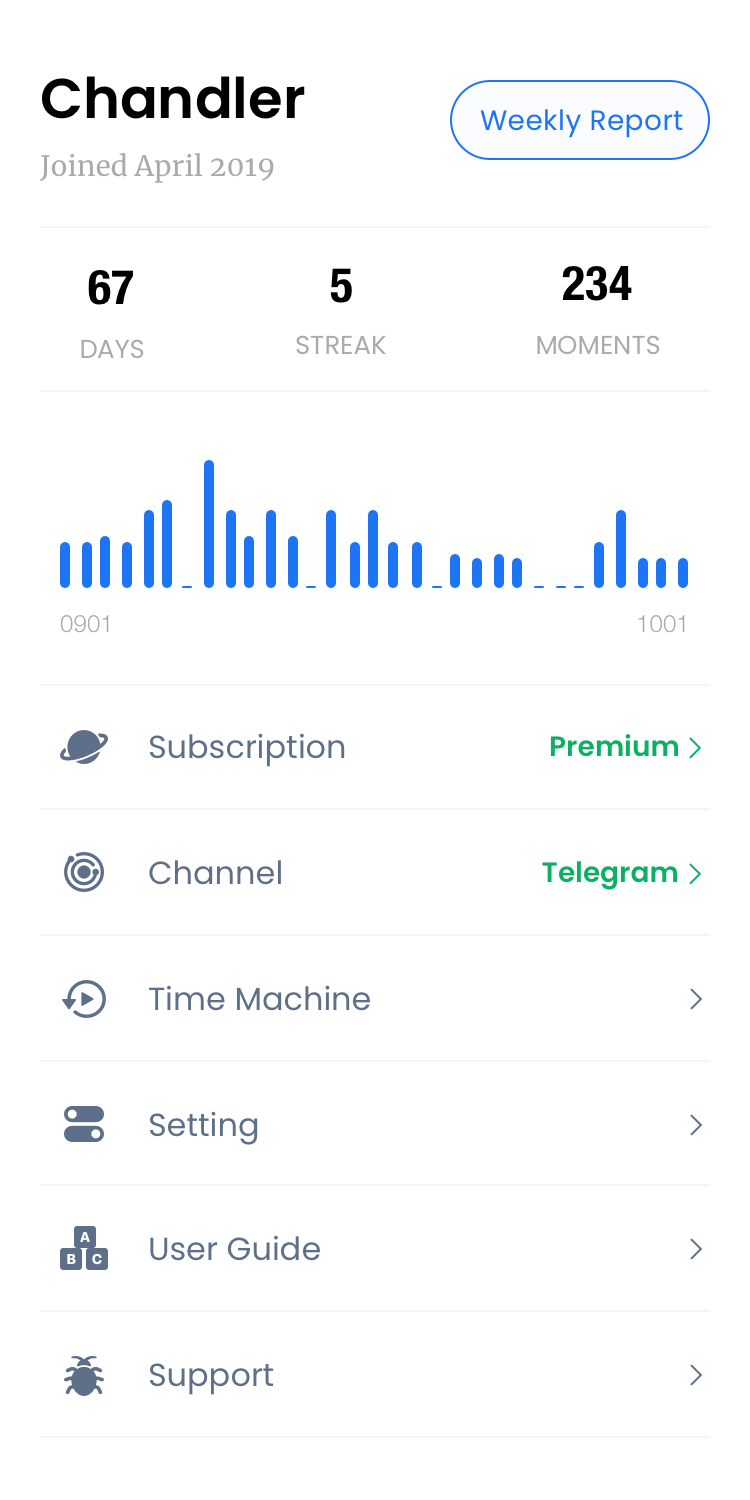Click the Time Machine replay icon
Viewport: 750px width, 1500px height.
pyautogui.click(x=84, y=999)
